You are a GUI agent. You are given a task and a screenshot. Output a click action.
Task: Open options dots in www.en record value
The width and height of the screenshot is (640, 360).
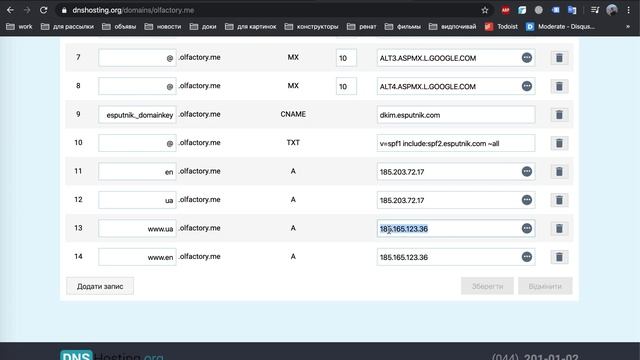click(527, 257)
